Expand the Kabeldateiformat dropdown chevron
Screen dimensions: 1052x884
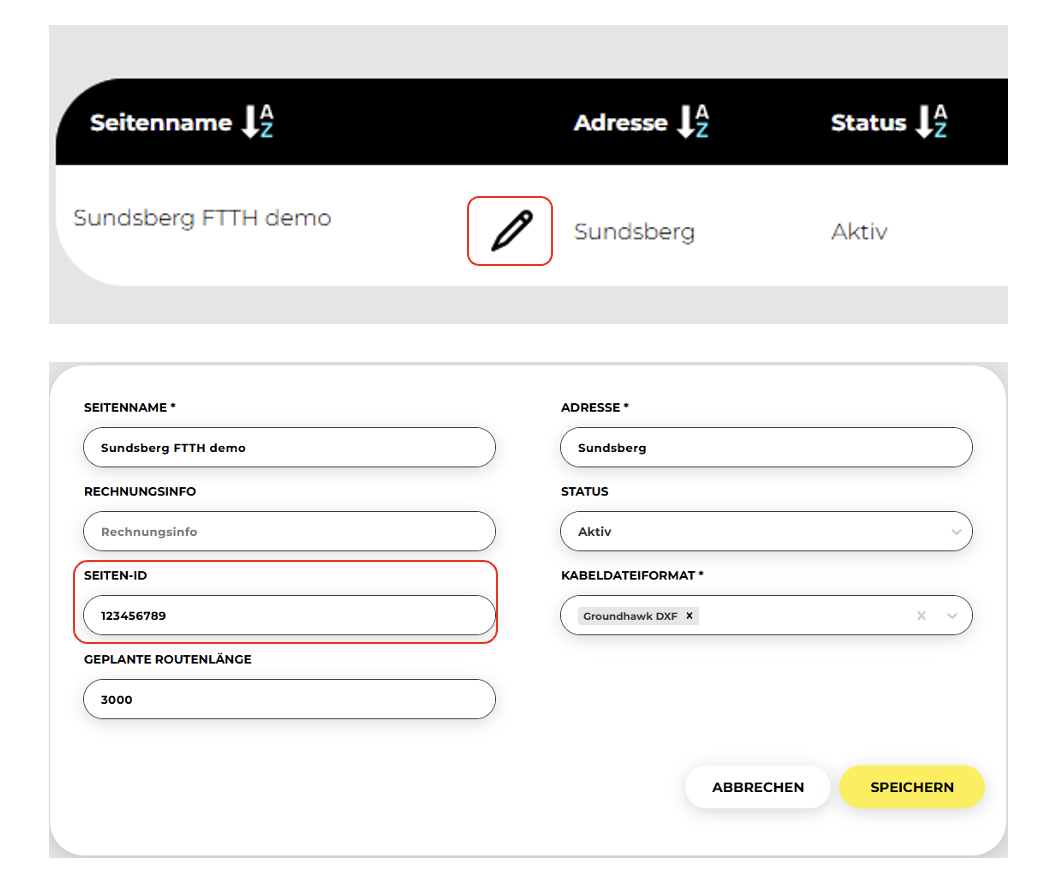pyautogui.click(x=952, y=616)
